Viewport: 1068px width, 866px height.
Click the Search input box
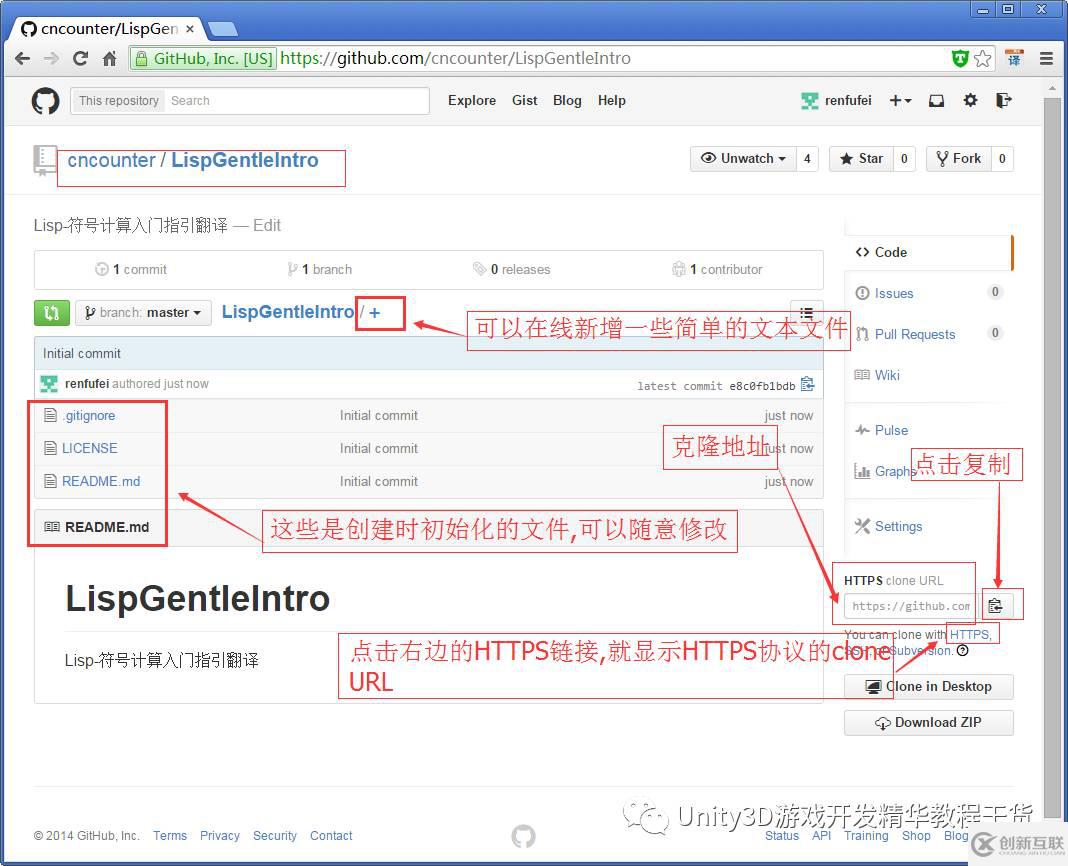(297, 101)
